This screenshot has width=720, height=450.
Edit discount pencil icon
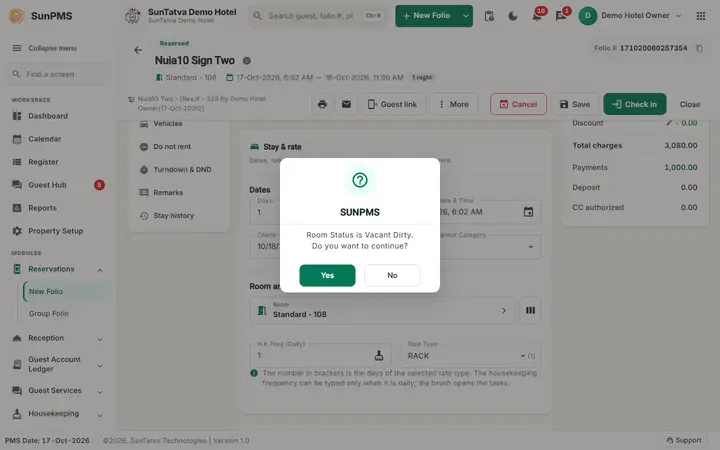click(x=669, y=123)
